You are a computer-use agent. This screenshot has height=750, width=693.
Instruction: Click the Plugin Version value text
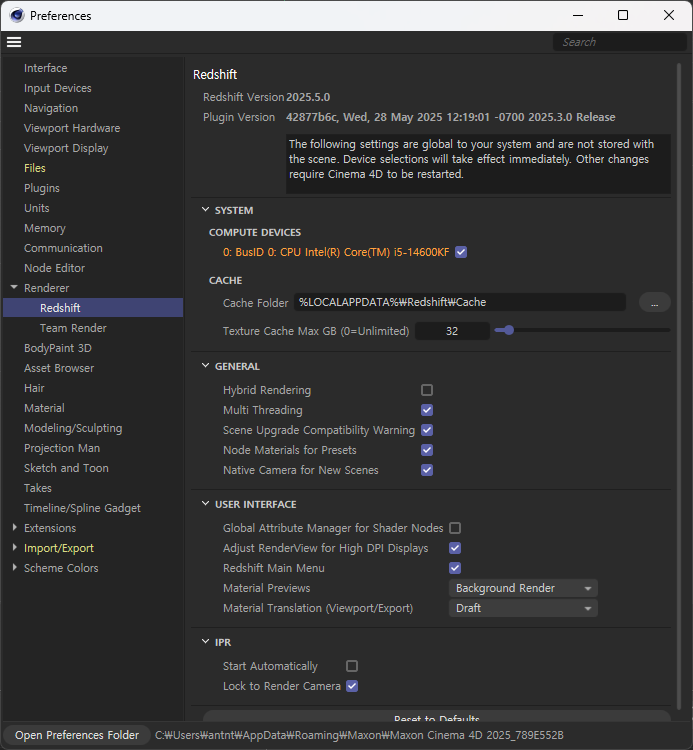pyautogui.click(x=451, y=117)
